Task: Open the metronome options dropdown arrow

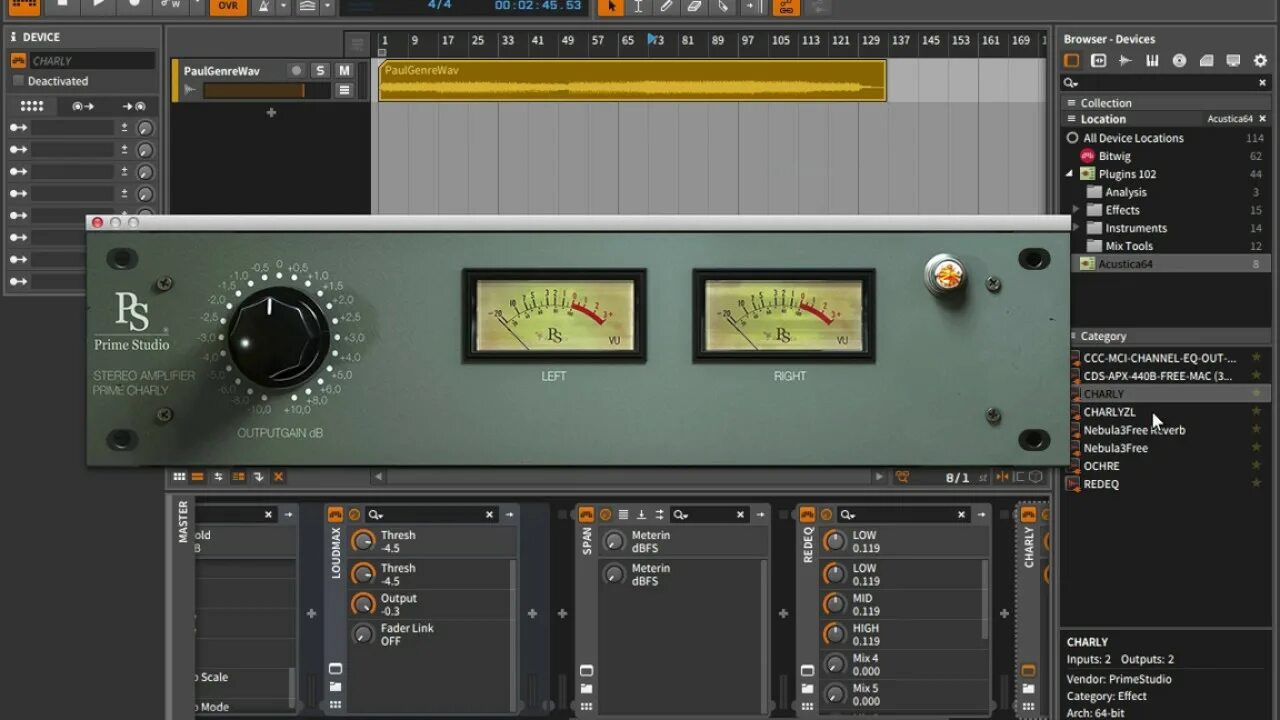Action: 283,6
